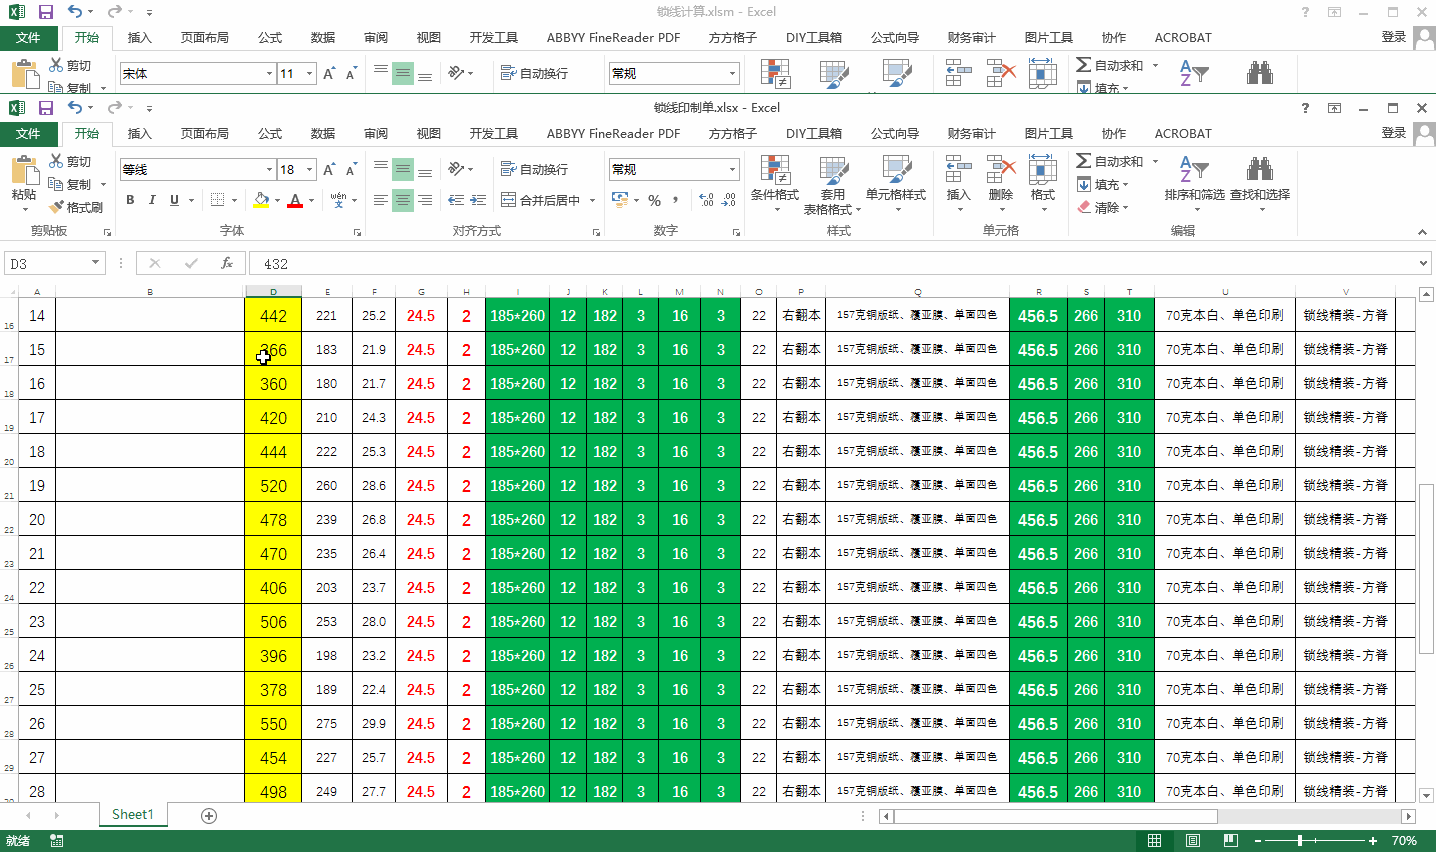Switch to 页面布局 tab in the front window
Screen dimensions: 1436x852
pos(205,133)
